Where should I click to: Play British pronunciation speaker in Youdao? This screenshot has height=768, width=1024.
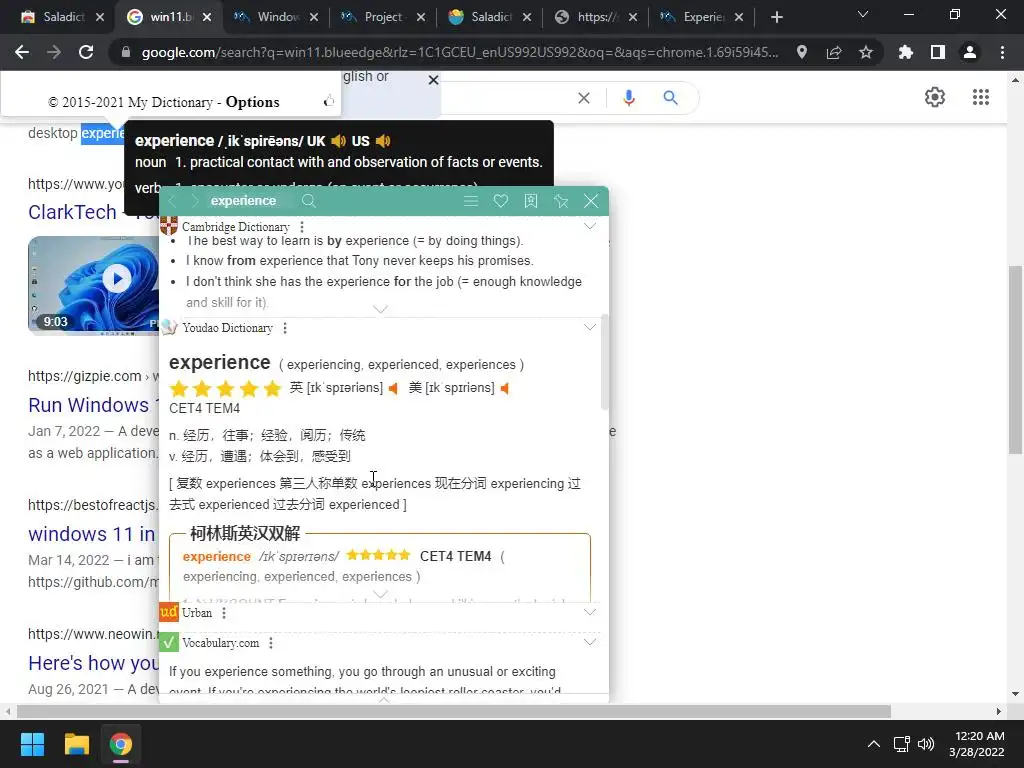click(x=393, y=389)
